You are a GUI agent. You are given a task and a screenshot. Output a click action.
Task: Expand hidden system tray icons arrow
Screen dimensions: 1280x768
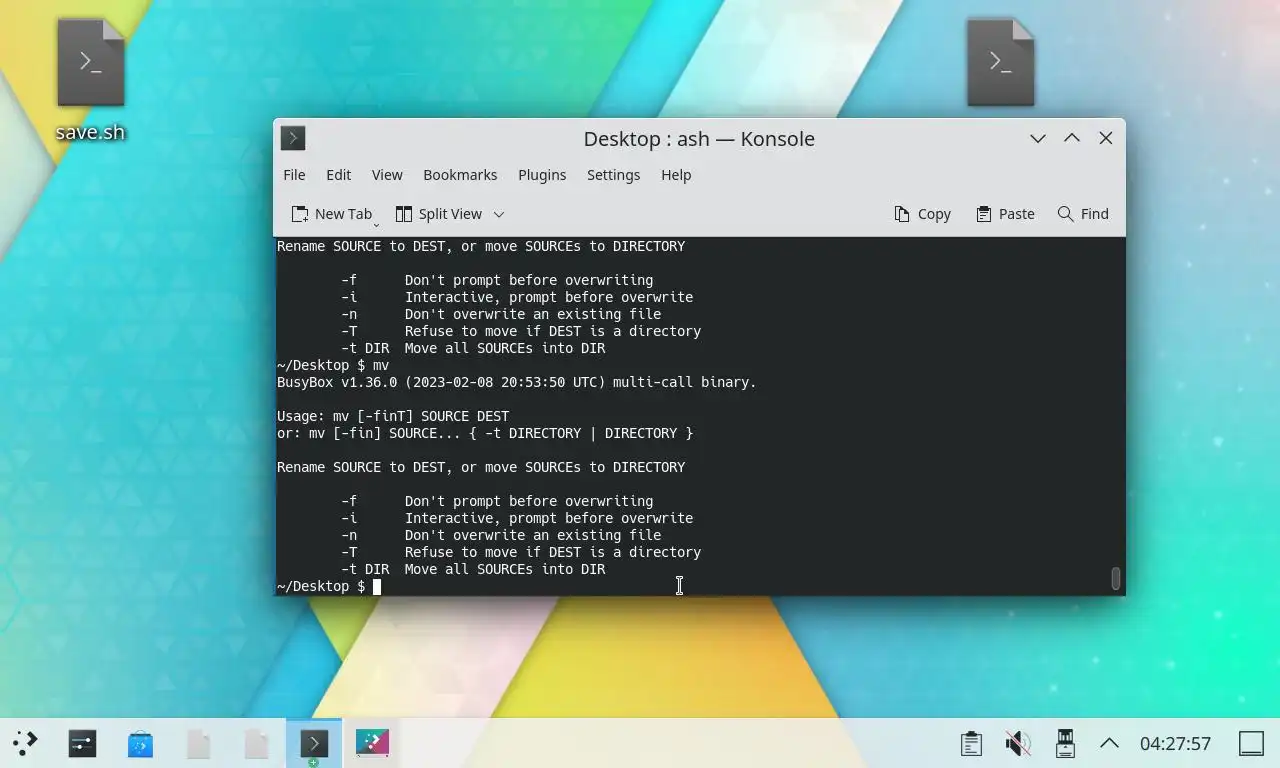[x=1109, y=743]
